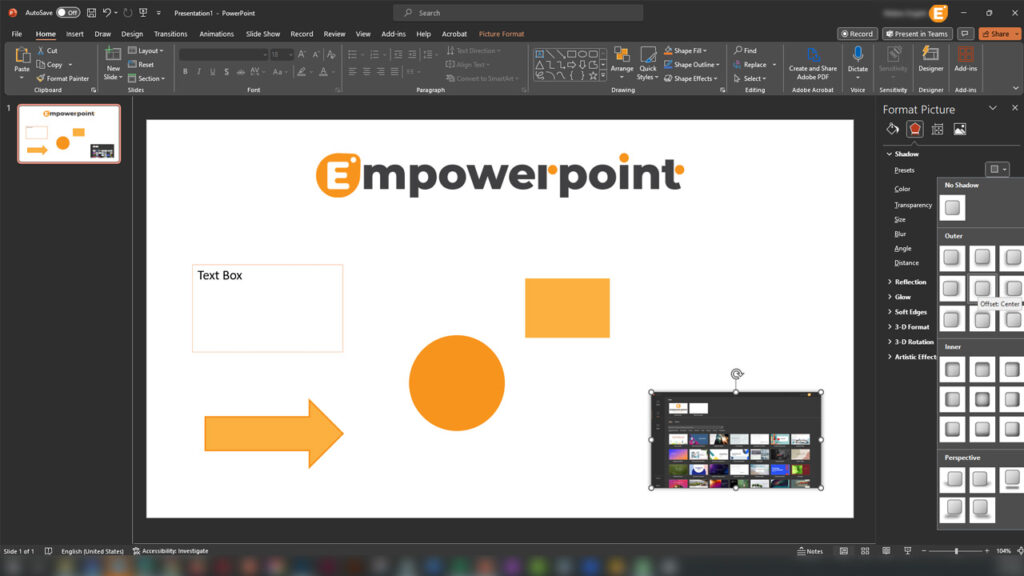Open Shape Effects menu
This screenshot has height=576, width=1024.
pyautogui.click(x=691, y=78)
